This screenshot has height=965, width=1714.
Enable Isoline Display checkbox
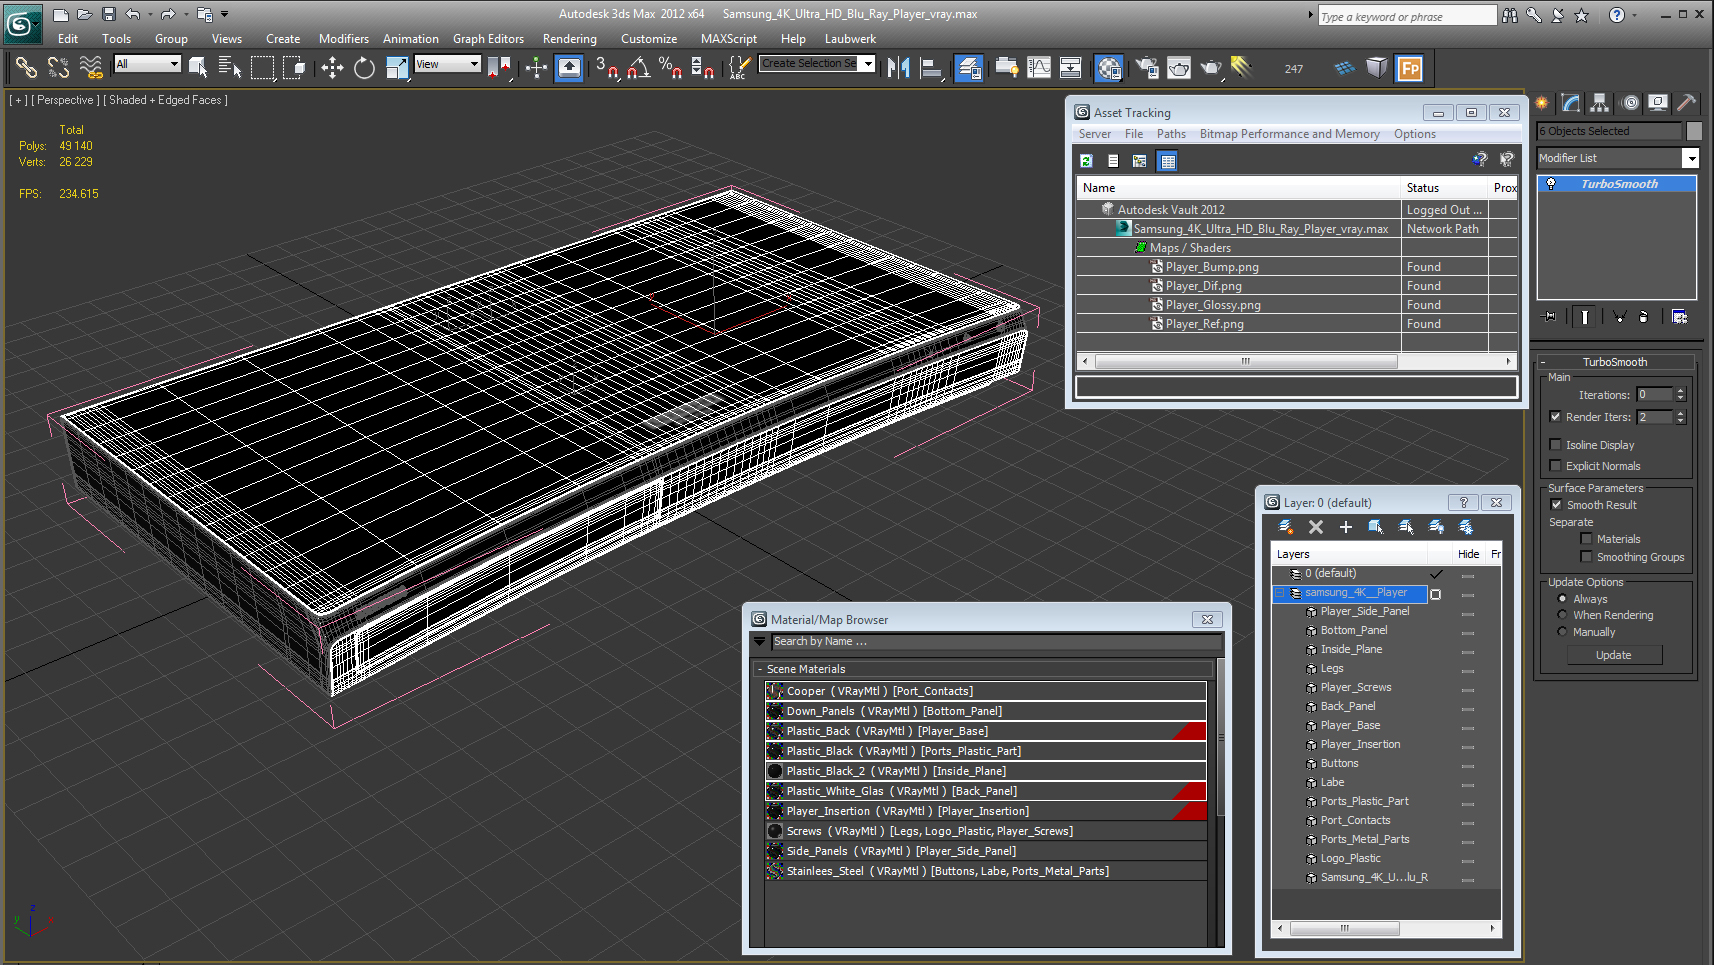pyautogui.click(x=1555, y=445)
